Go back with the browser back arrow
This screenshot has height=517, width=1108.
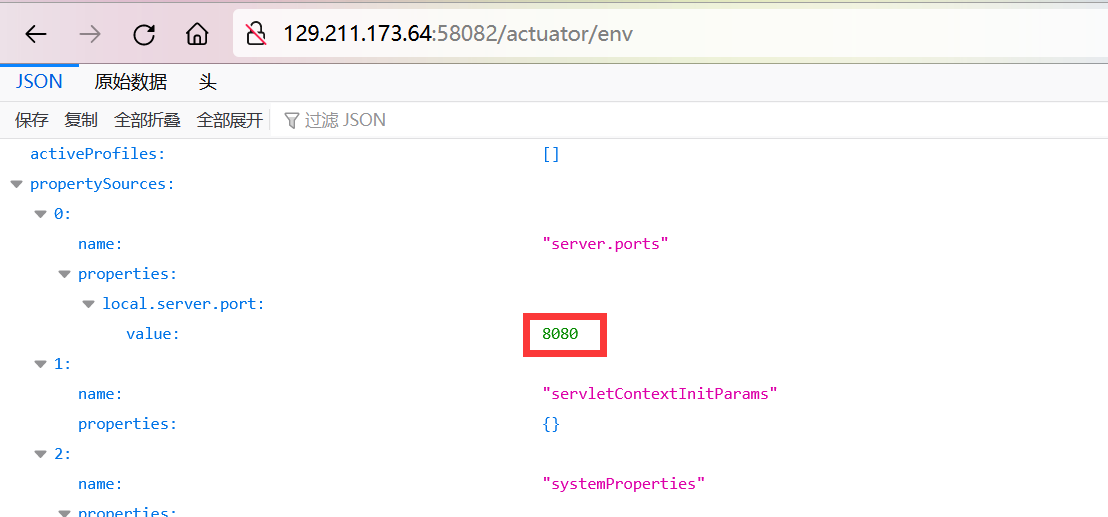[x=36, y=34]
